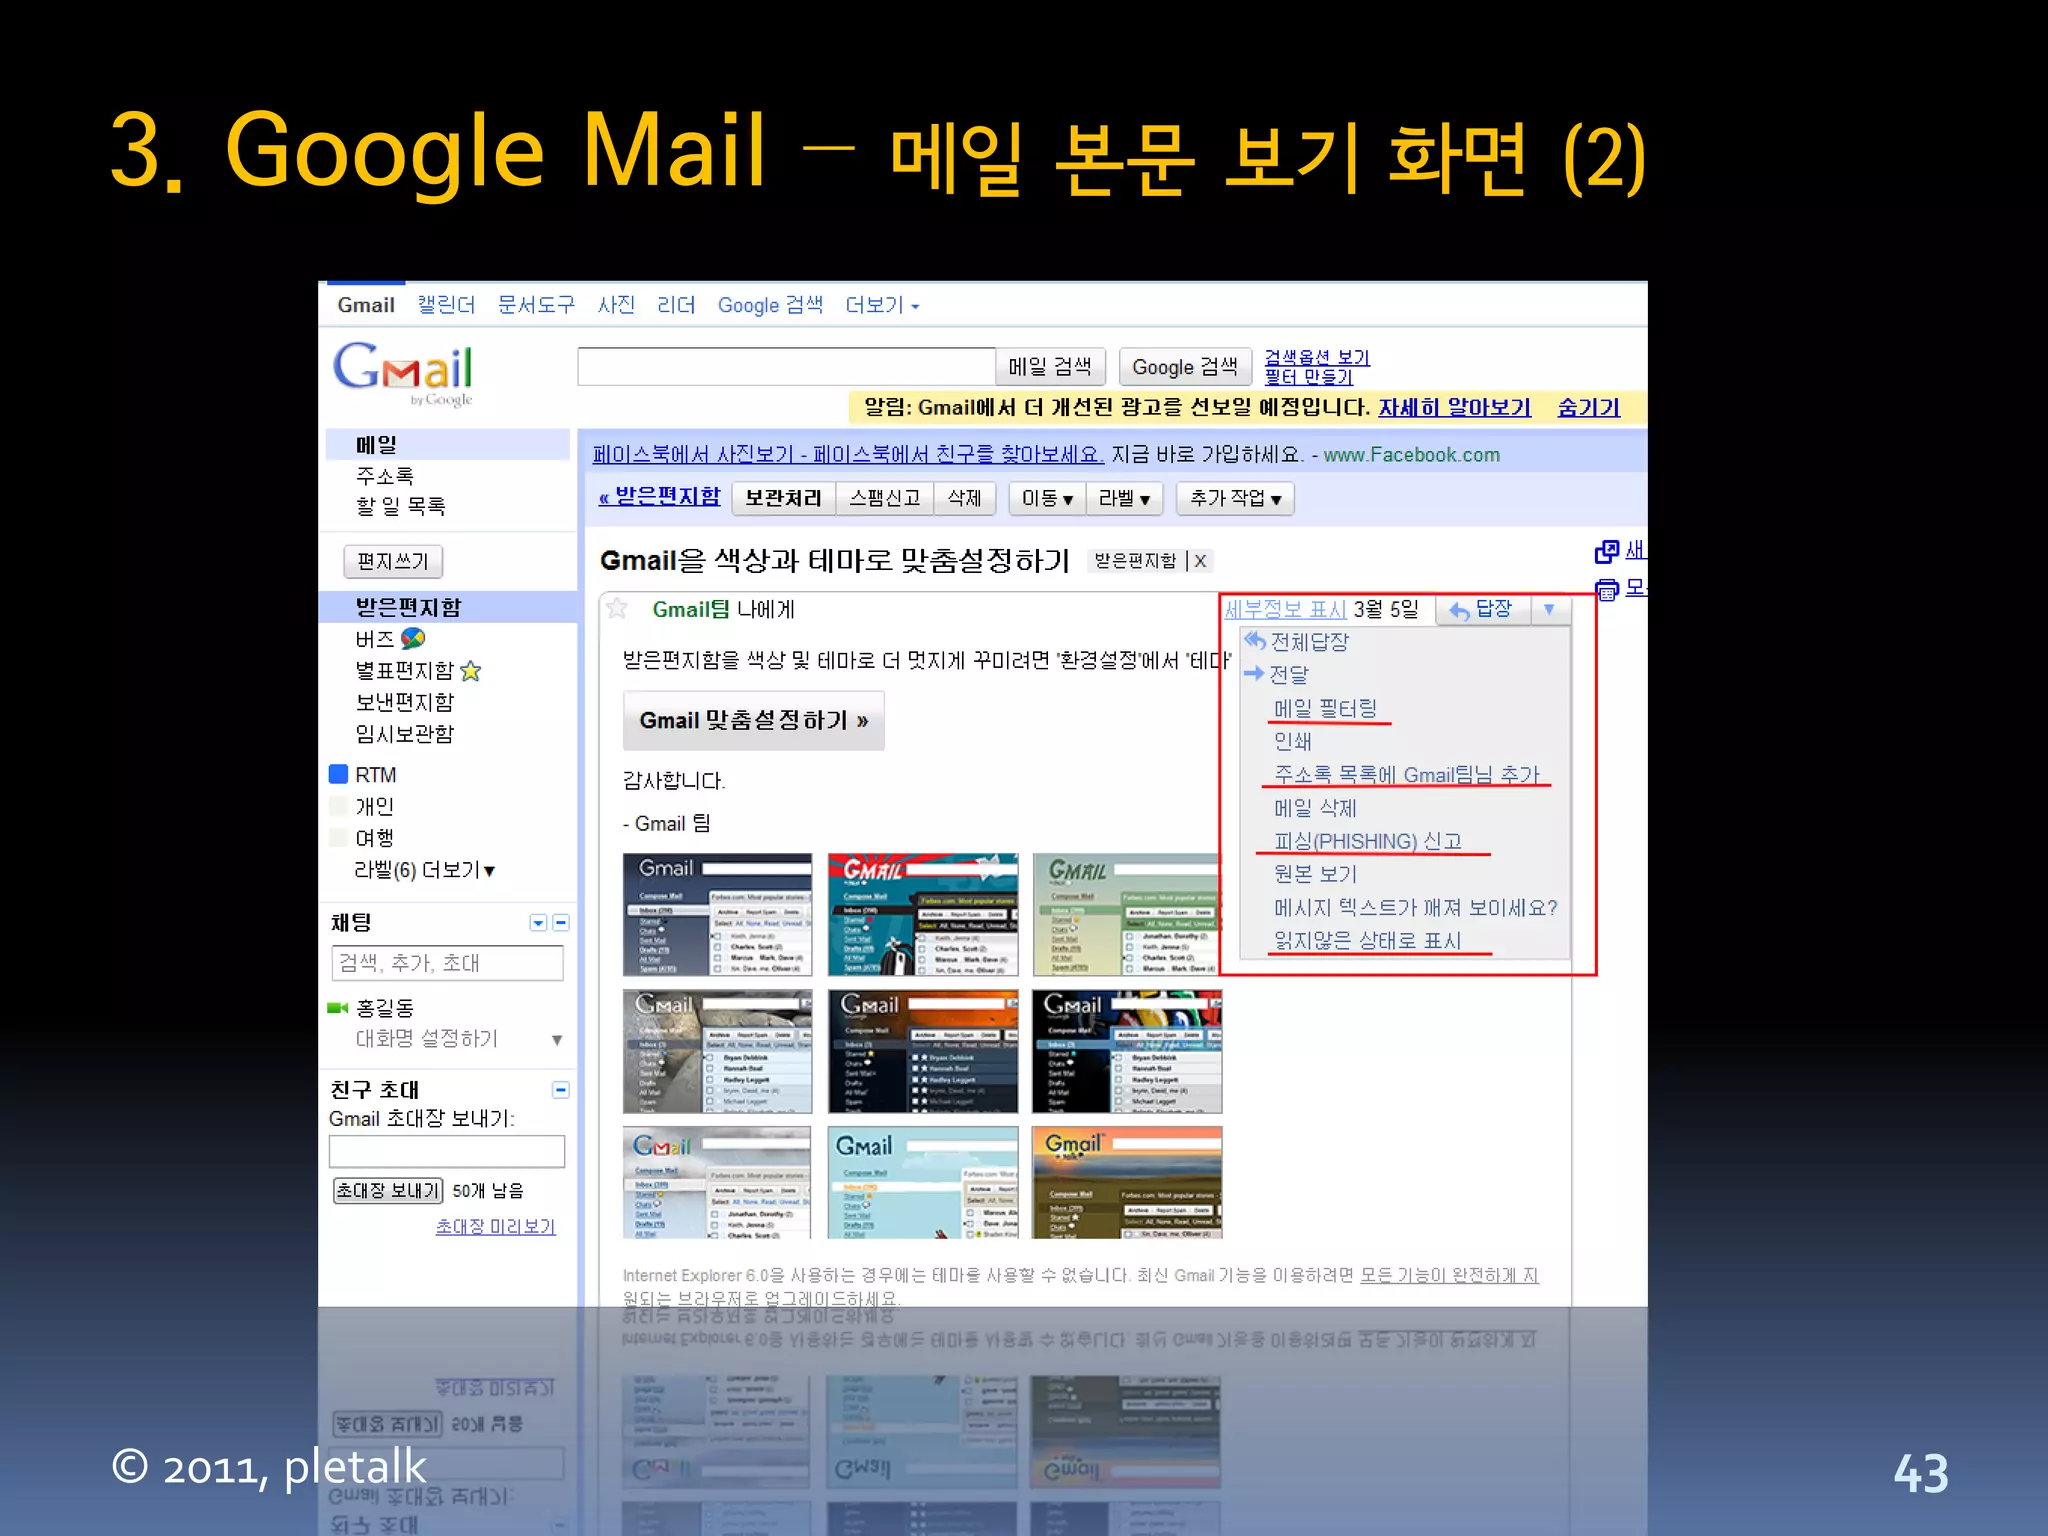Select 인쇄 menu entry
Screen dimensions: 2048x1536
(1292, 741)
